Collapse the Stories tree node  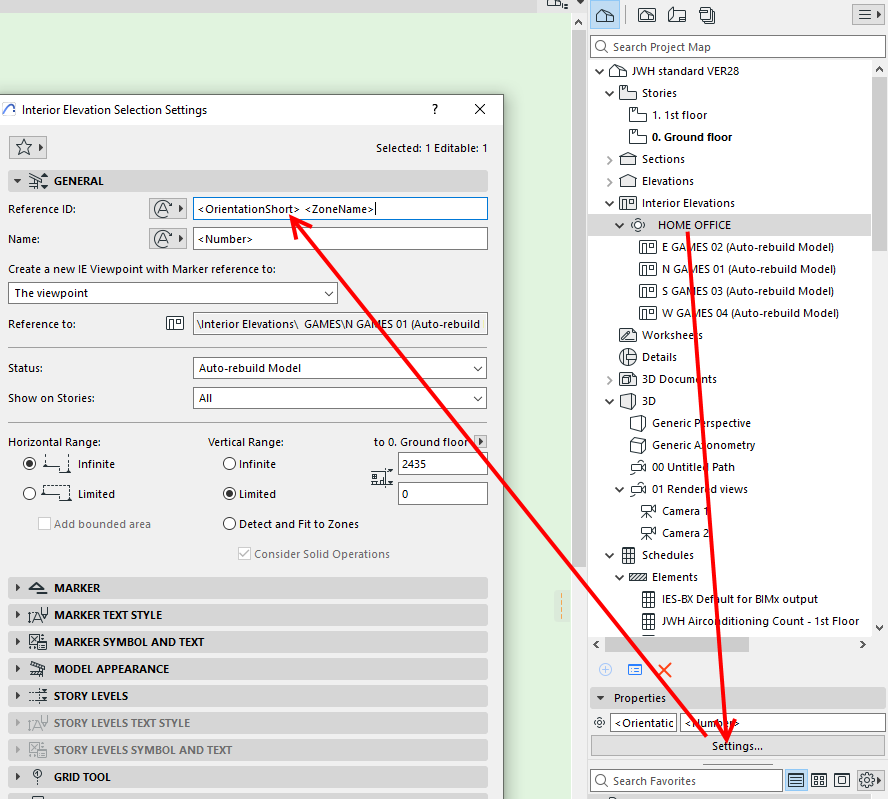pyautogui.click(x=609, y=93)
